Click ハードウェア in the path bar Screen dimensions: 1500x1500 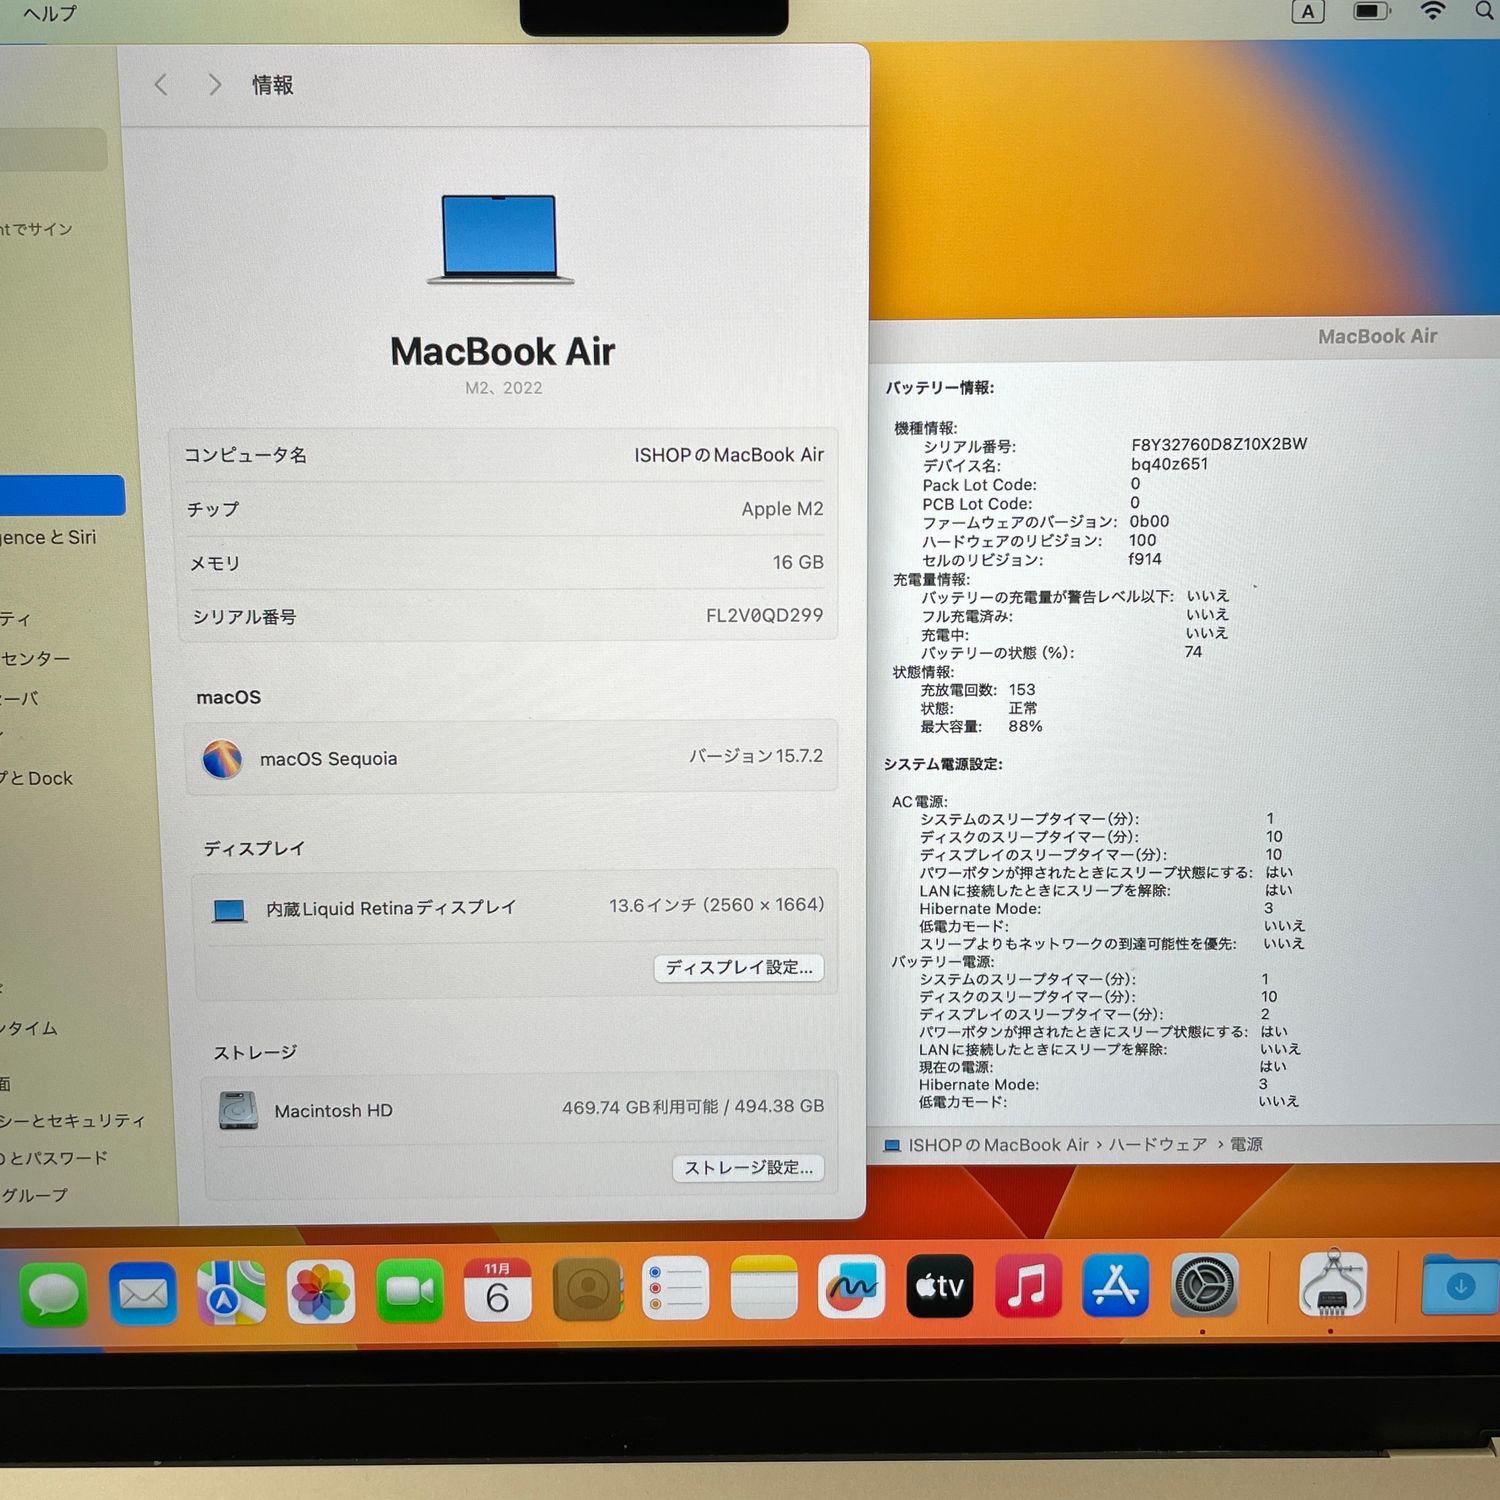(x=1157, y=1145)
